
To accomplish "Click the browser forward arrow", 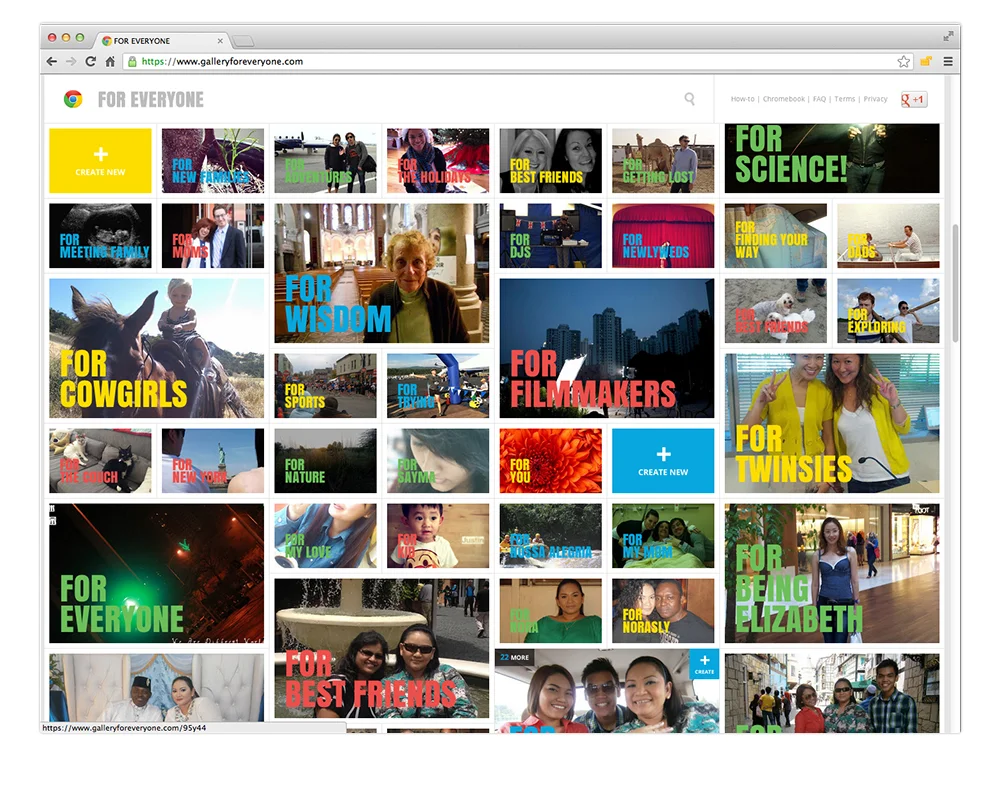I will pyautogui.click(x=71, y=62).
